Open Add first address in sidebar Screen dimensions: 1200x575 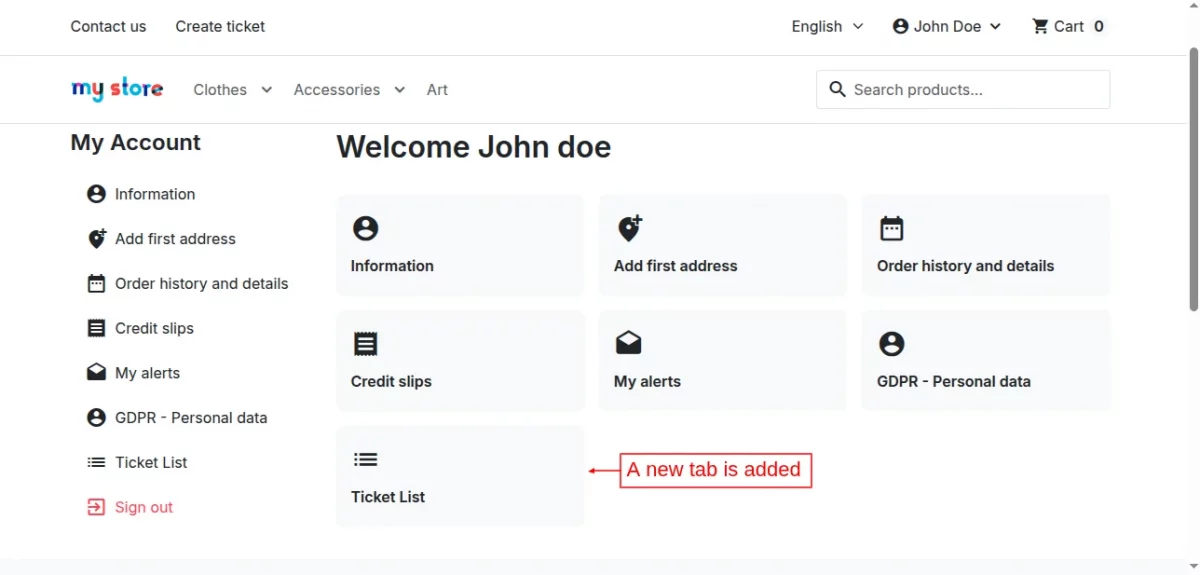click(x=175, y=239)
